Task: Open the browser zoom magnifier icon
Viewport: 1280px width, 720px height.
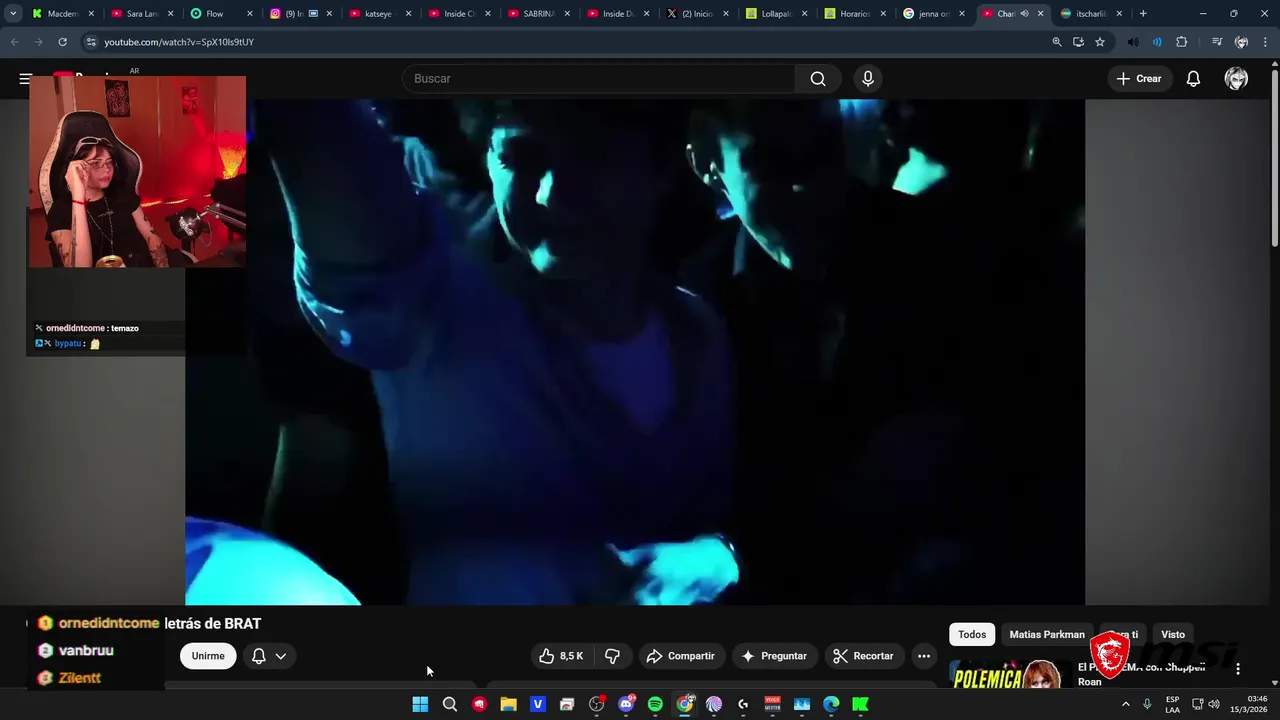Action: coord(1057,42)
